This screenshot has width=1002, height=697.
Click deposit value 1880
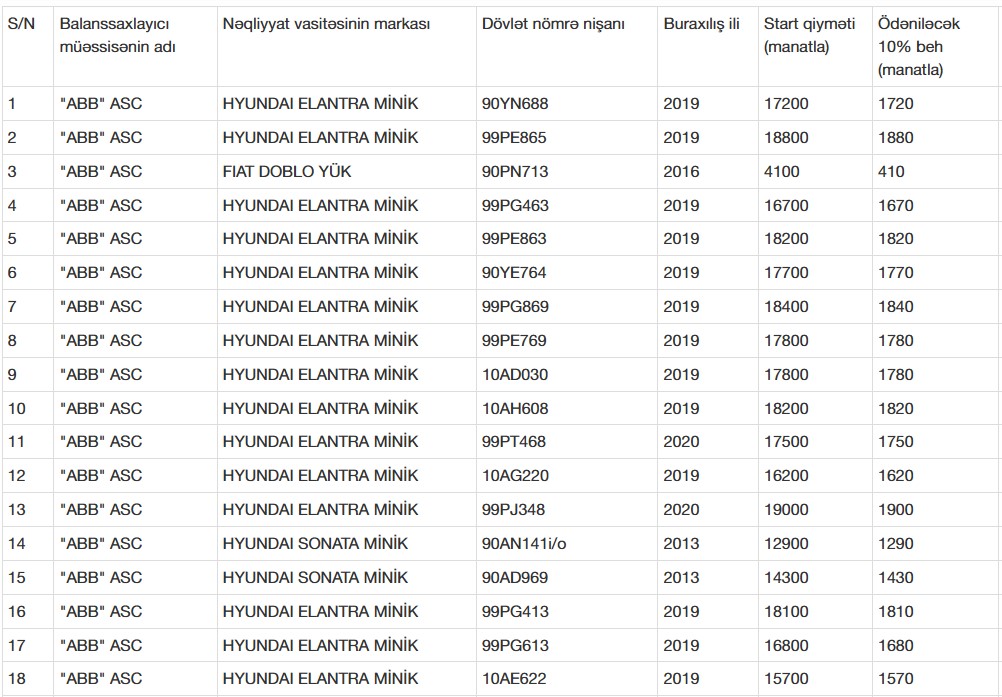click(895, 137)
